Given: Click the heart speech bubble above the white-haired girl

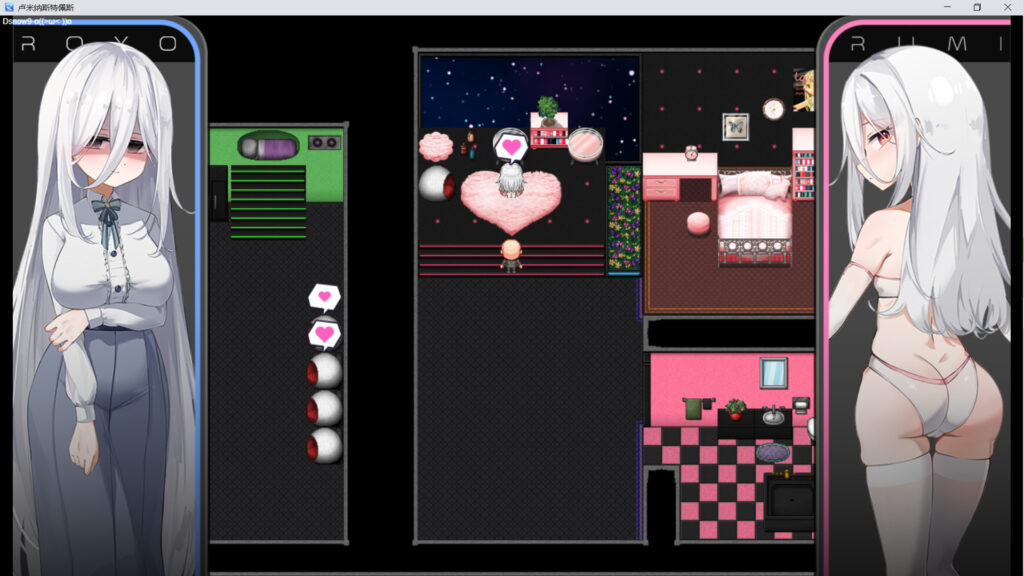Looking at the screenshot, I should (x=511, y=147).
